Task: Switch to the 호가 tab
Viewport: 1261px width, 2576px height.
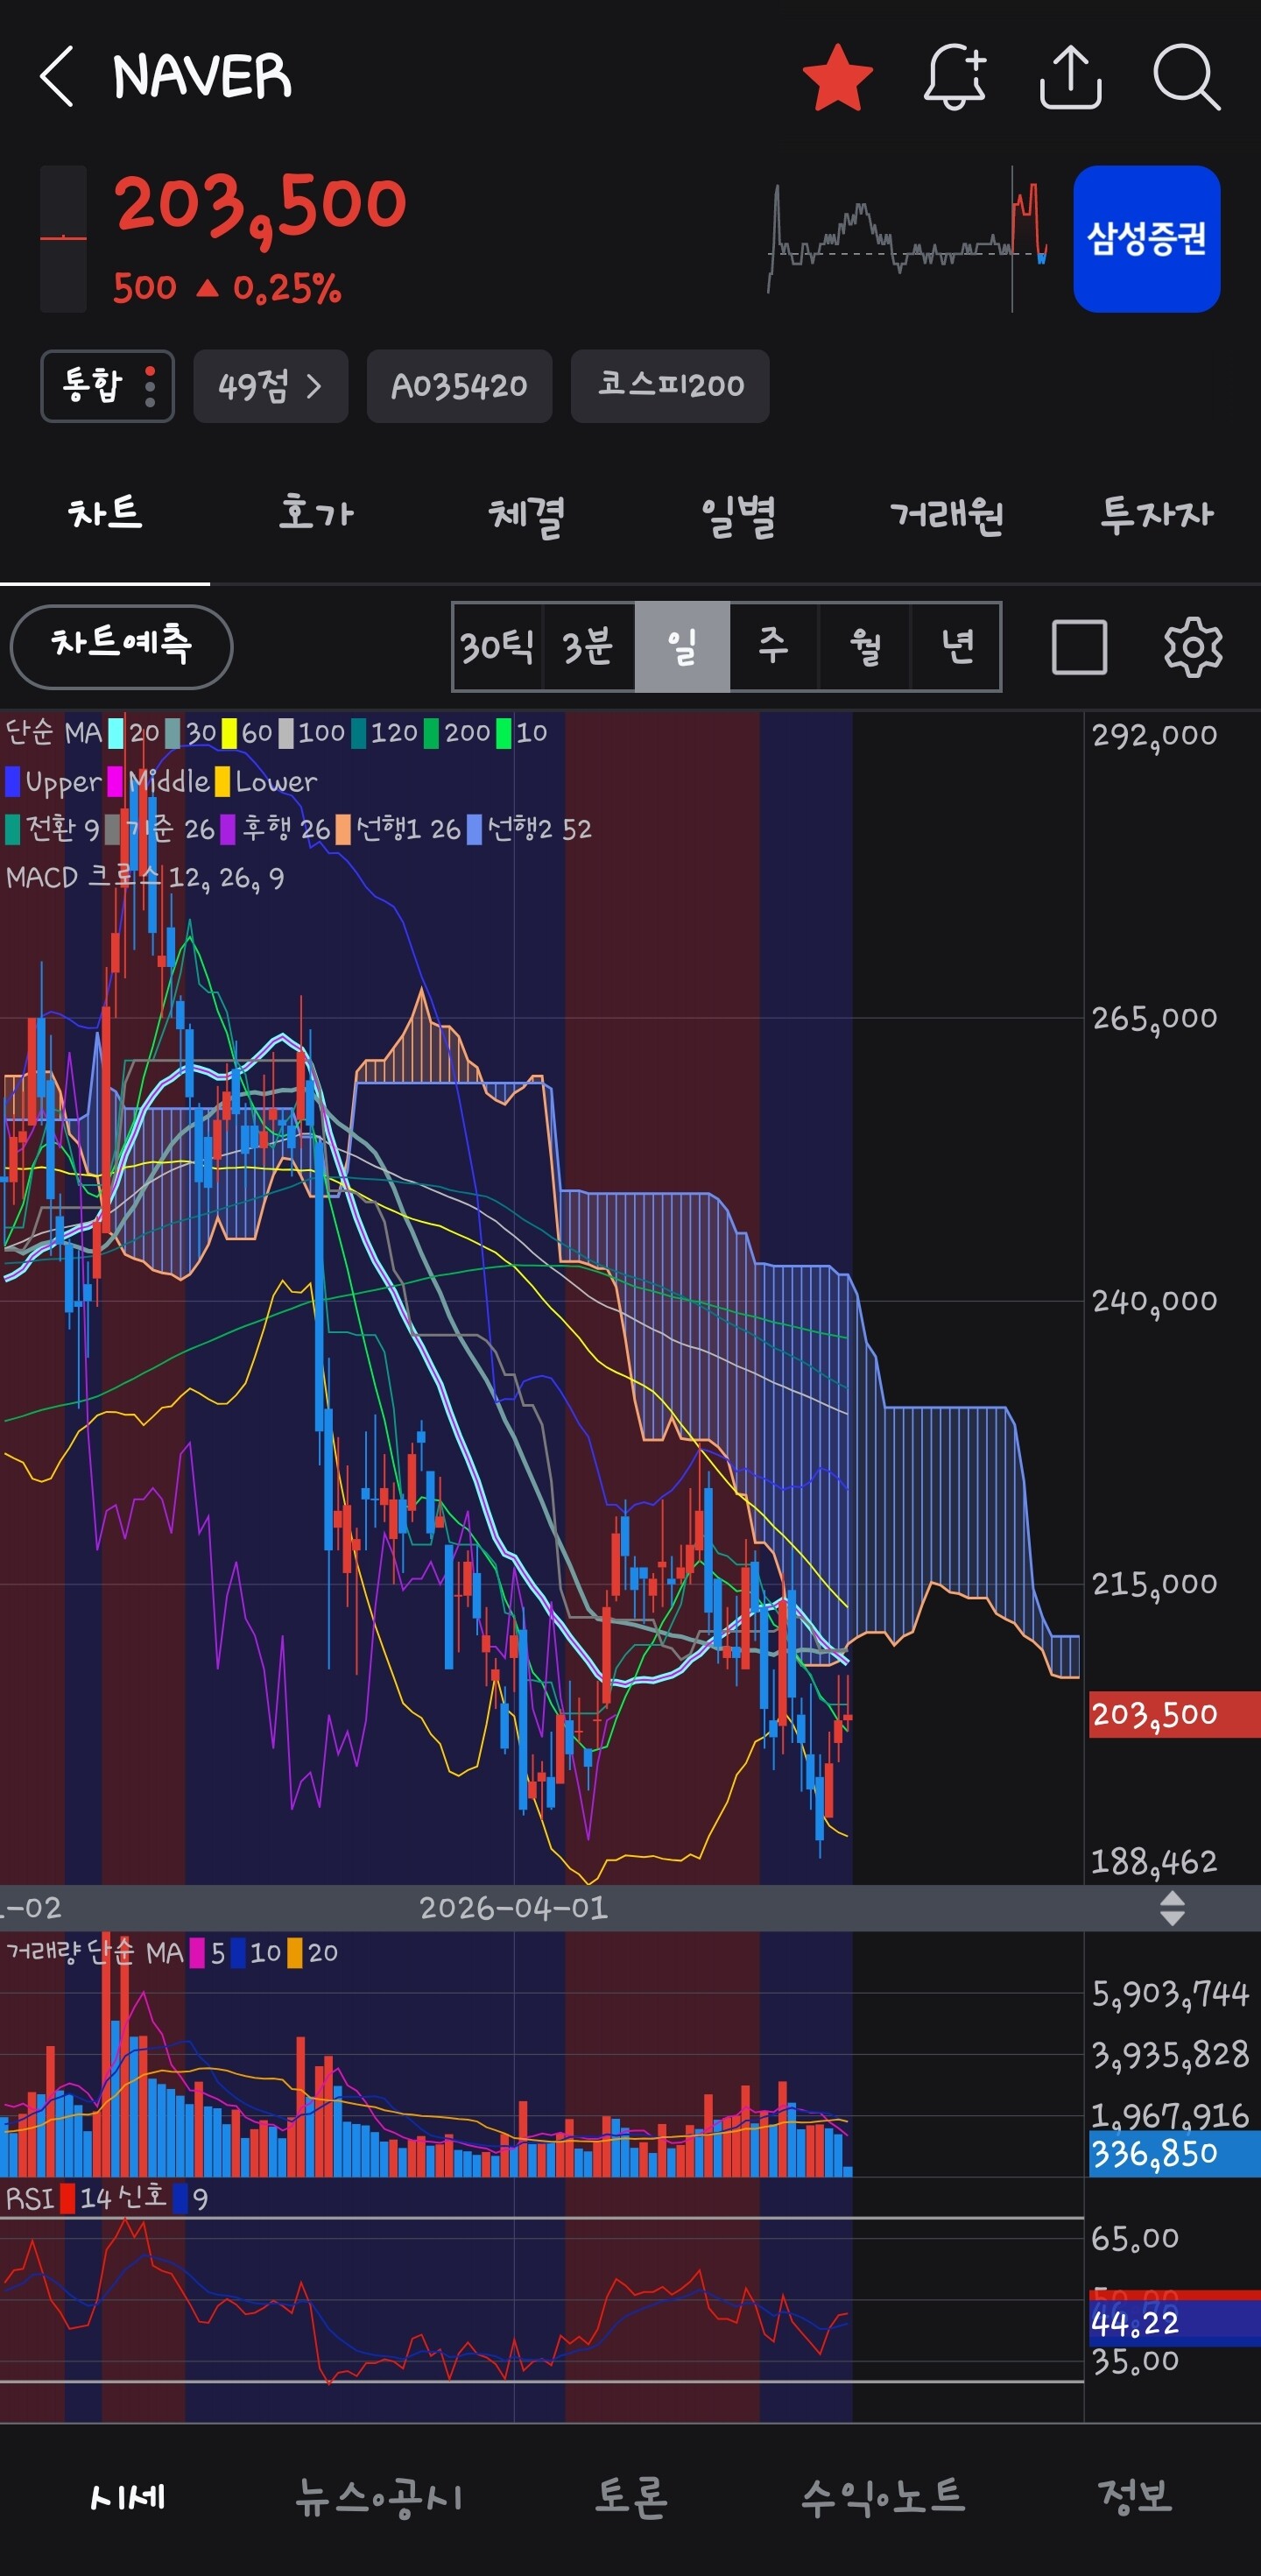Action: [x=316, y=514]
